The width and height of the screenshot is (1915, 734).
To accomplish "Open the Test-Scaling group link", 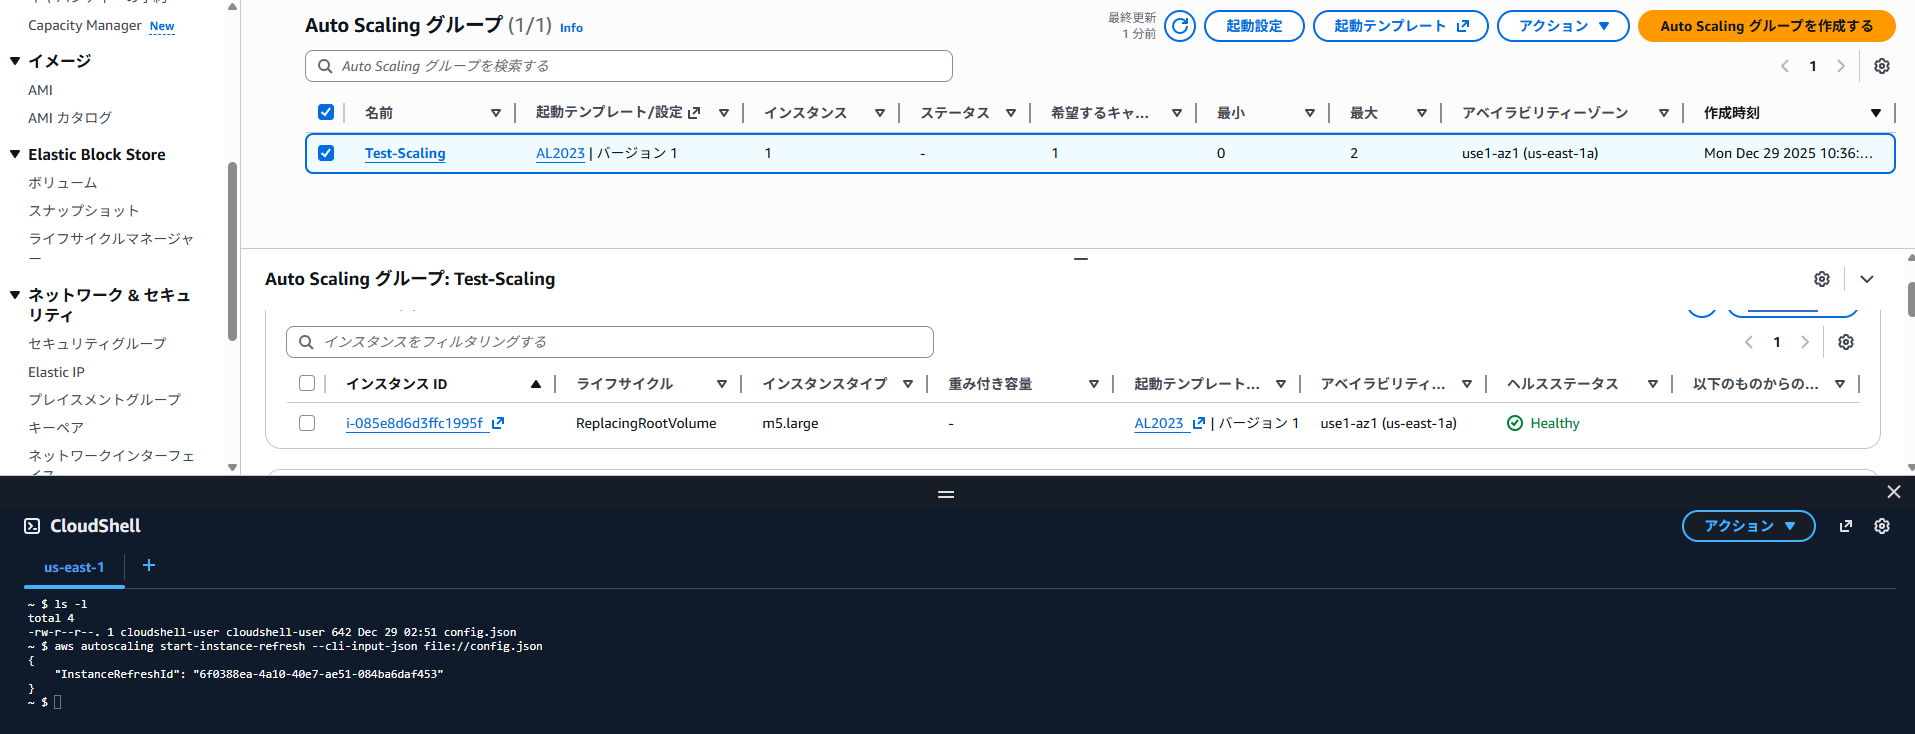I will [405, 153].
